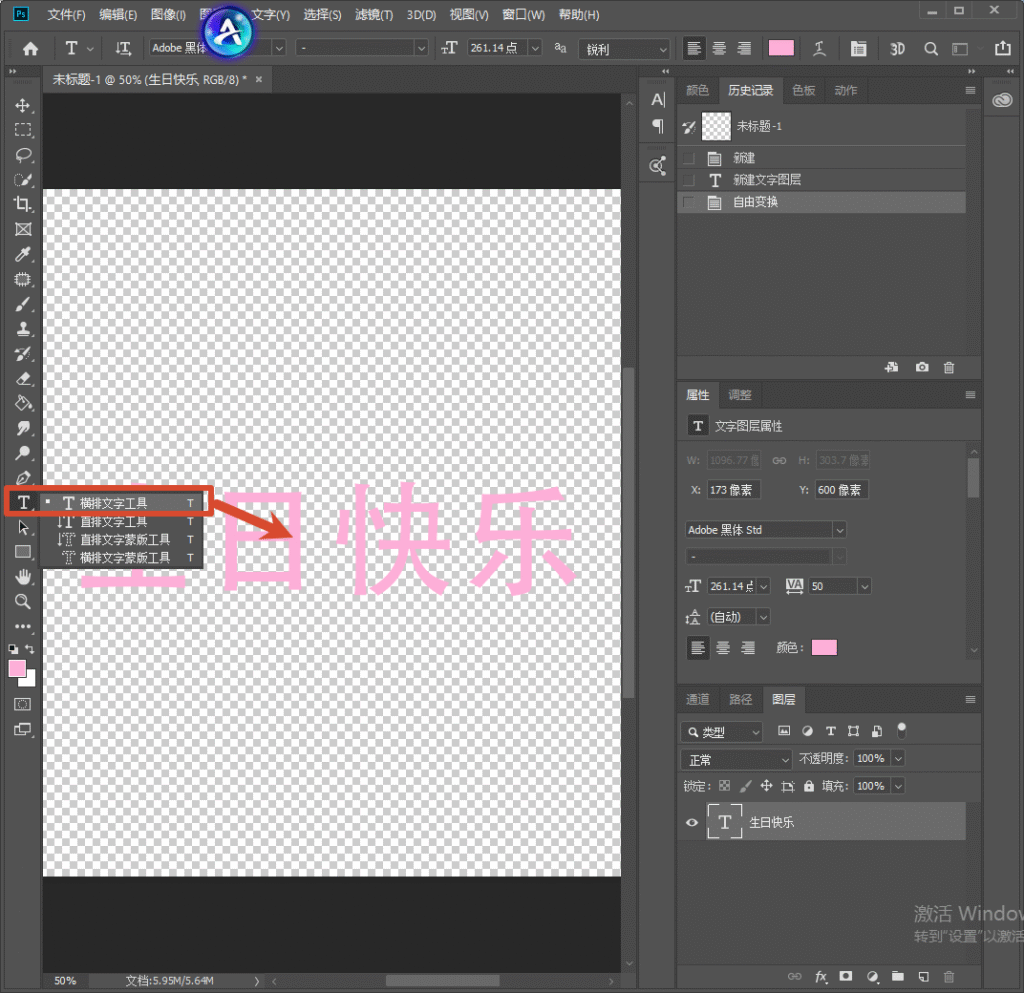Select the Lasso tool
Image resolution: width=1024 pixels, height=993 pixels.
23,155
